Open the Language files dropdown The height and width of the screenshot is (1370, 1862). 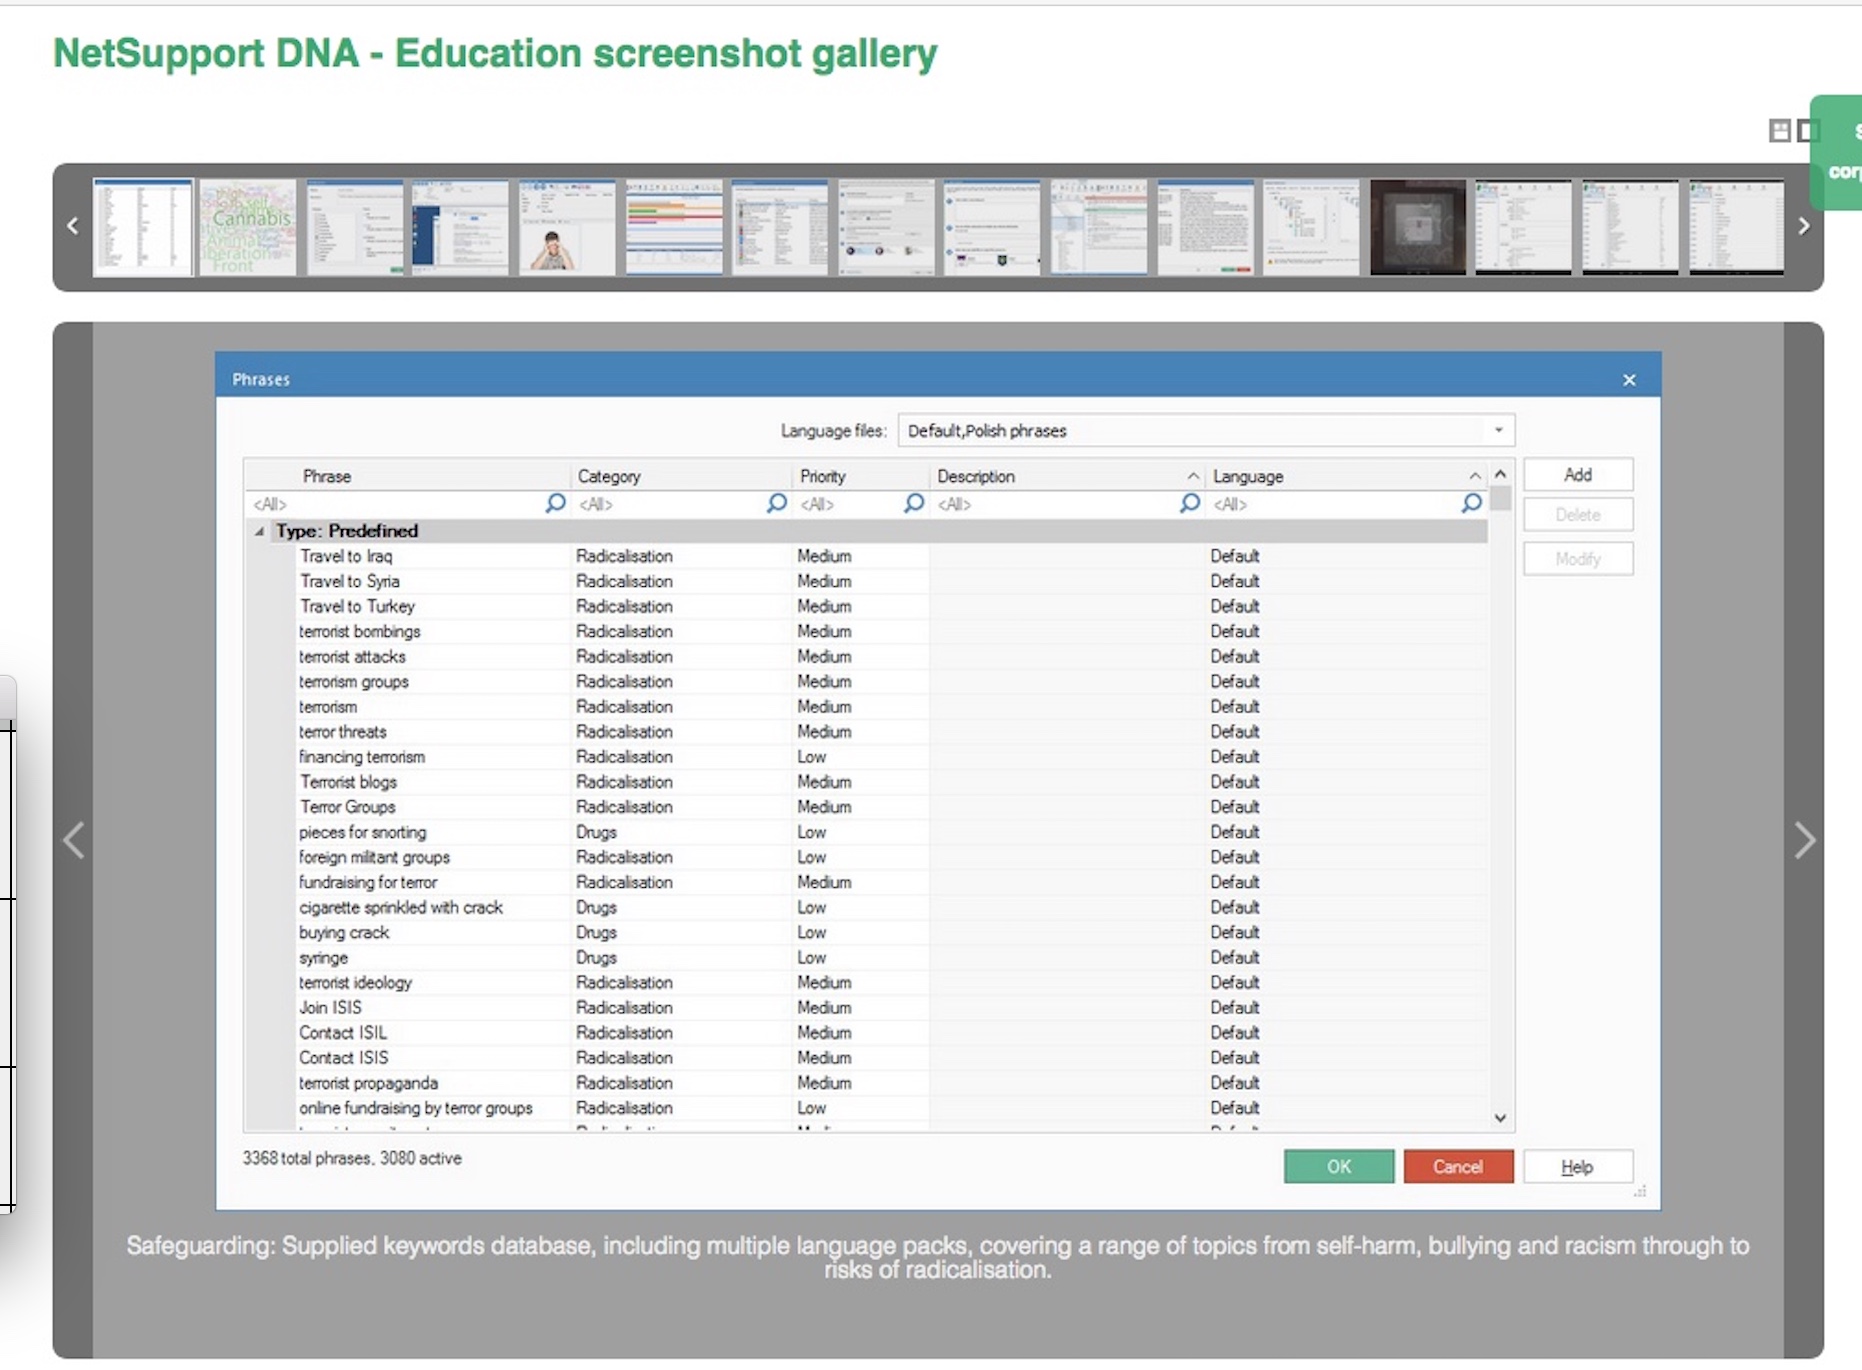pyautogui.click(x=1498, y=431)
